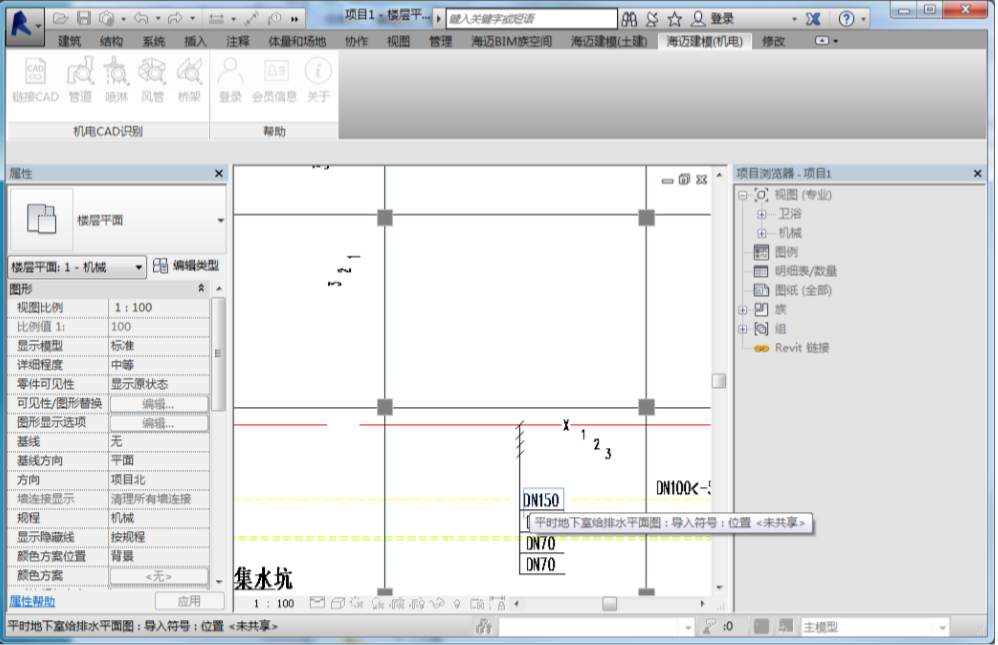Collapse the 视图 (专业) tree node

[x=743, y=195]
